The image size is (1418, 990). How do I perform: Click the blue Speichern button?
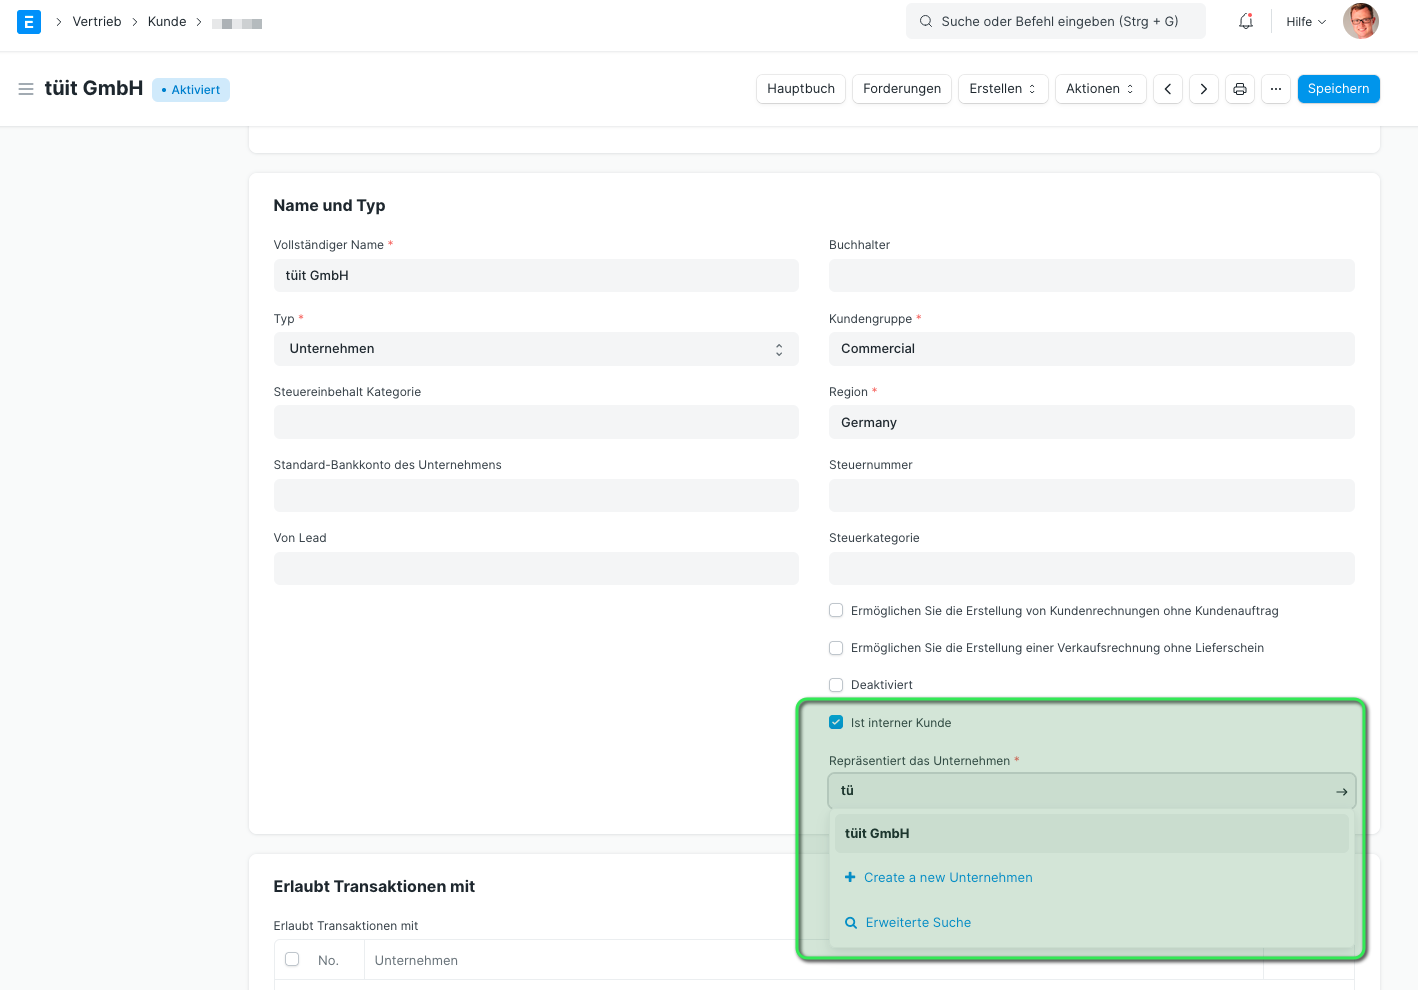[1338, 89]
